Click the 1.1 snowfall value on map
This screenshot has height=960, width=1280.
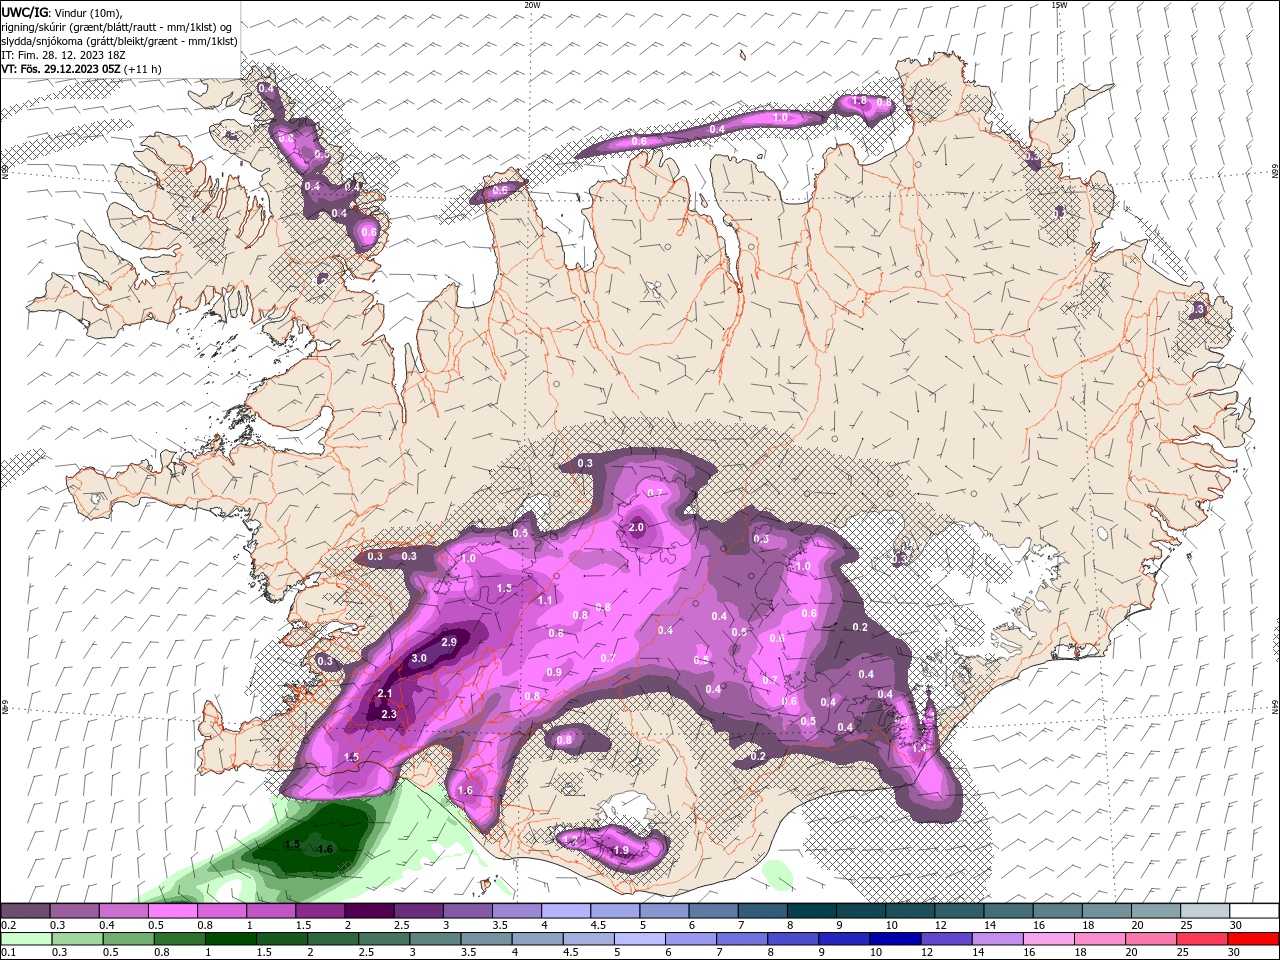545,601
